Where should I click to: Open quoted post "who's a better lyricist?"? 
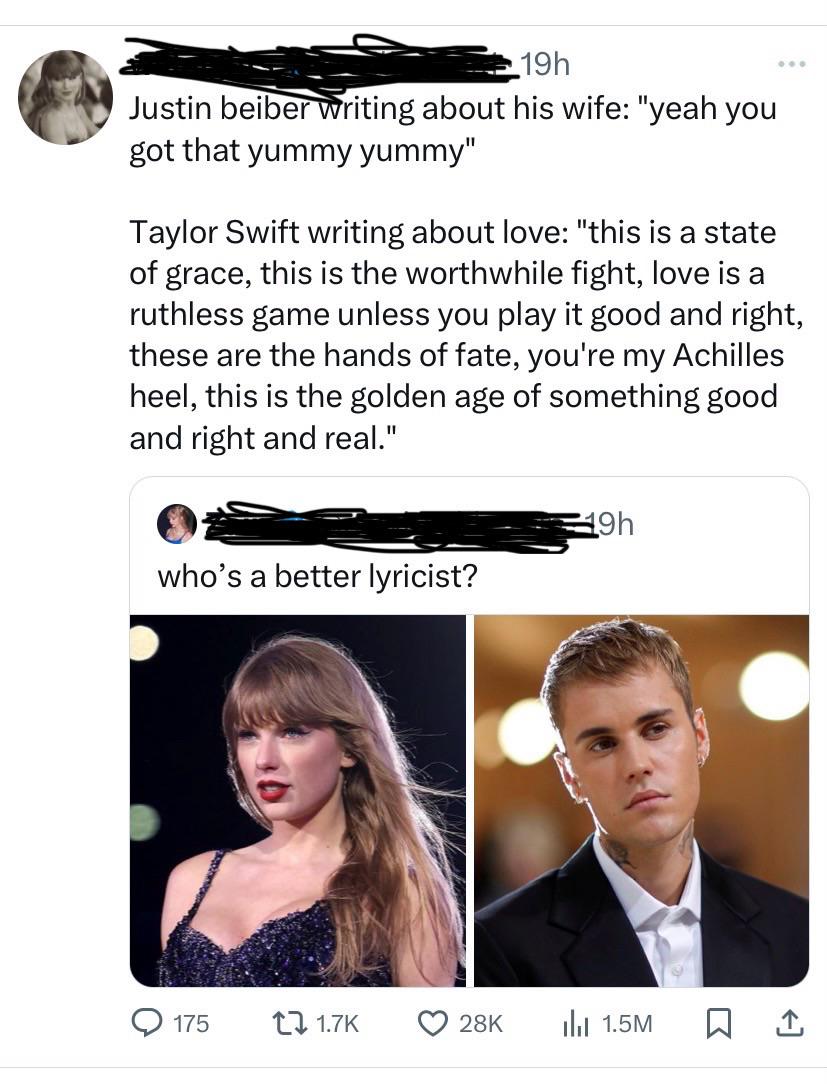point(316,578)
